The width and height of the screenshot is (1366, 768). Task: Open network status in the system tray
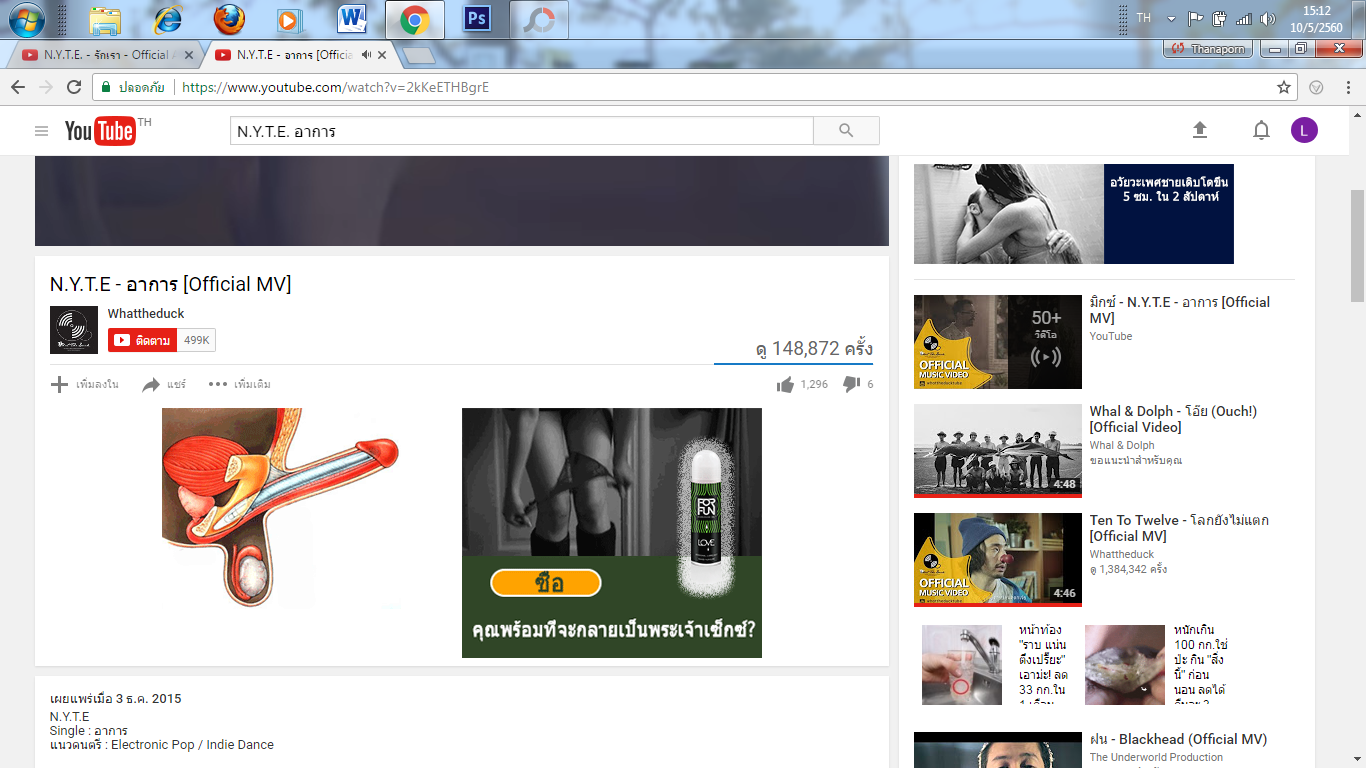pyautogui.click(x=1244, y=19)
